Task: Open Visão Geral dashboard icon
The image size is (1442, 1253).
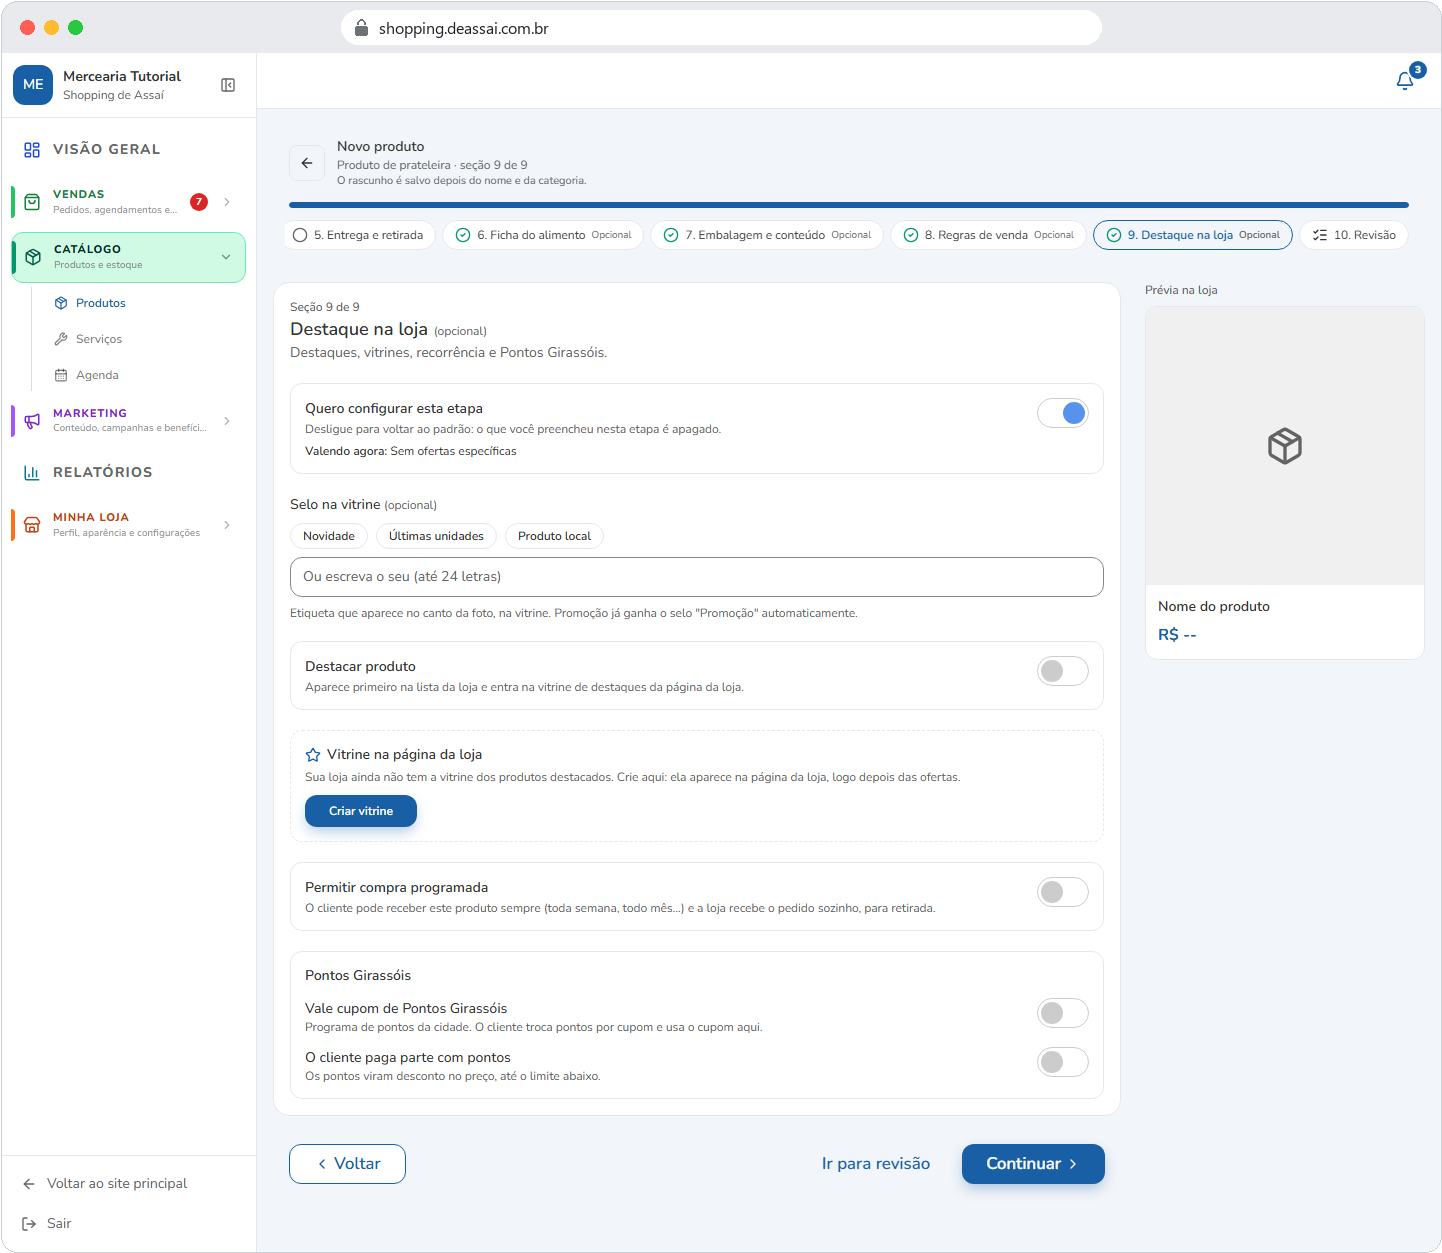Action: point(32,149)
